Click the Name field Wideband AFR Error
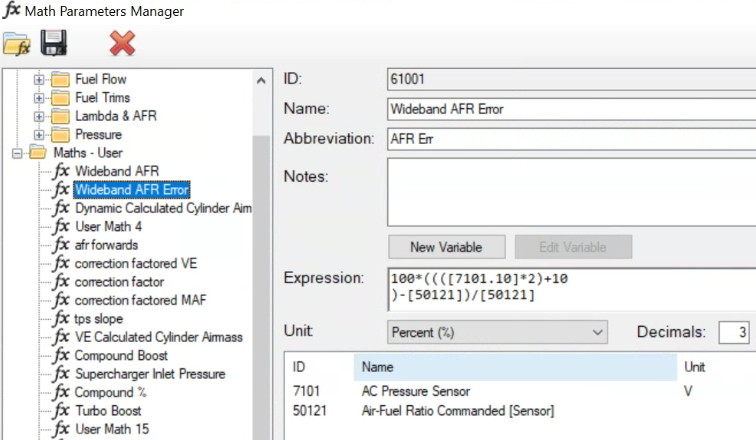756x440 pixels. tap(571, 109)
